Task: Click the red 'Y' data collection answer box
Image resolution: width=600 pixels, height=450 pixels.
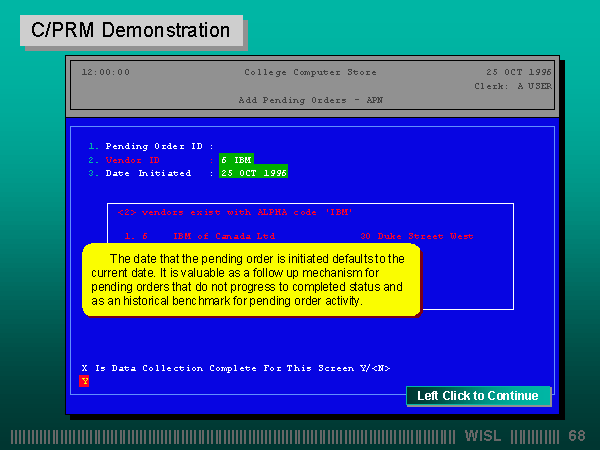Action: tap(85, 381)
